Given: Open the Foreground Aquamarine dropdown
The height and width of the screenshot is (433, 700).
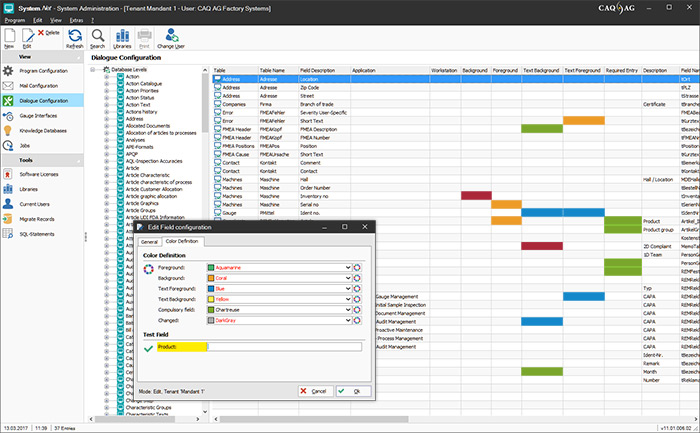Looking at the screenshot, I should coord(347,268).
